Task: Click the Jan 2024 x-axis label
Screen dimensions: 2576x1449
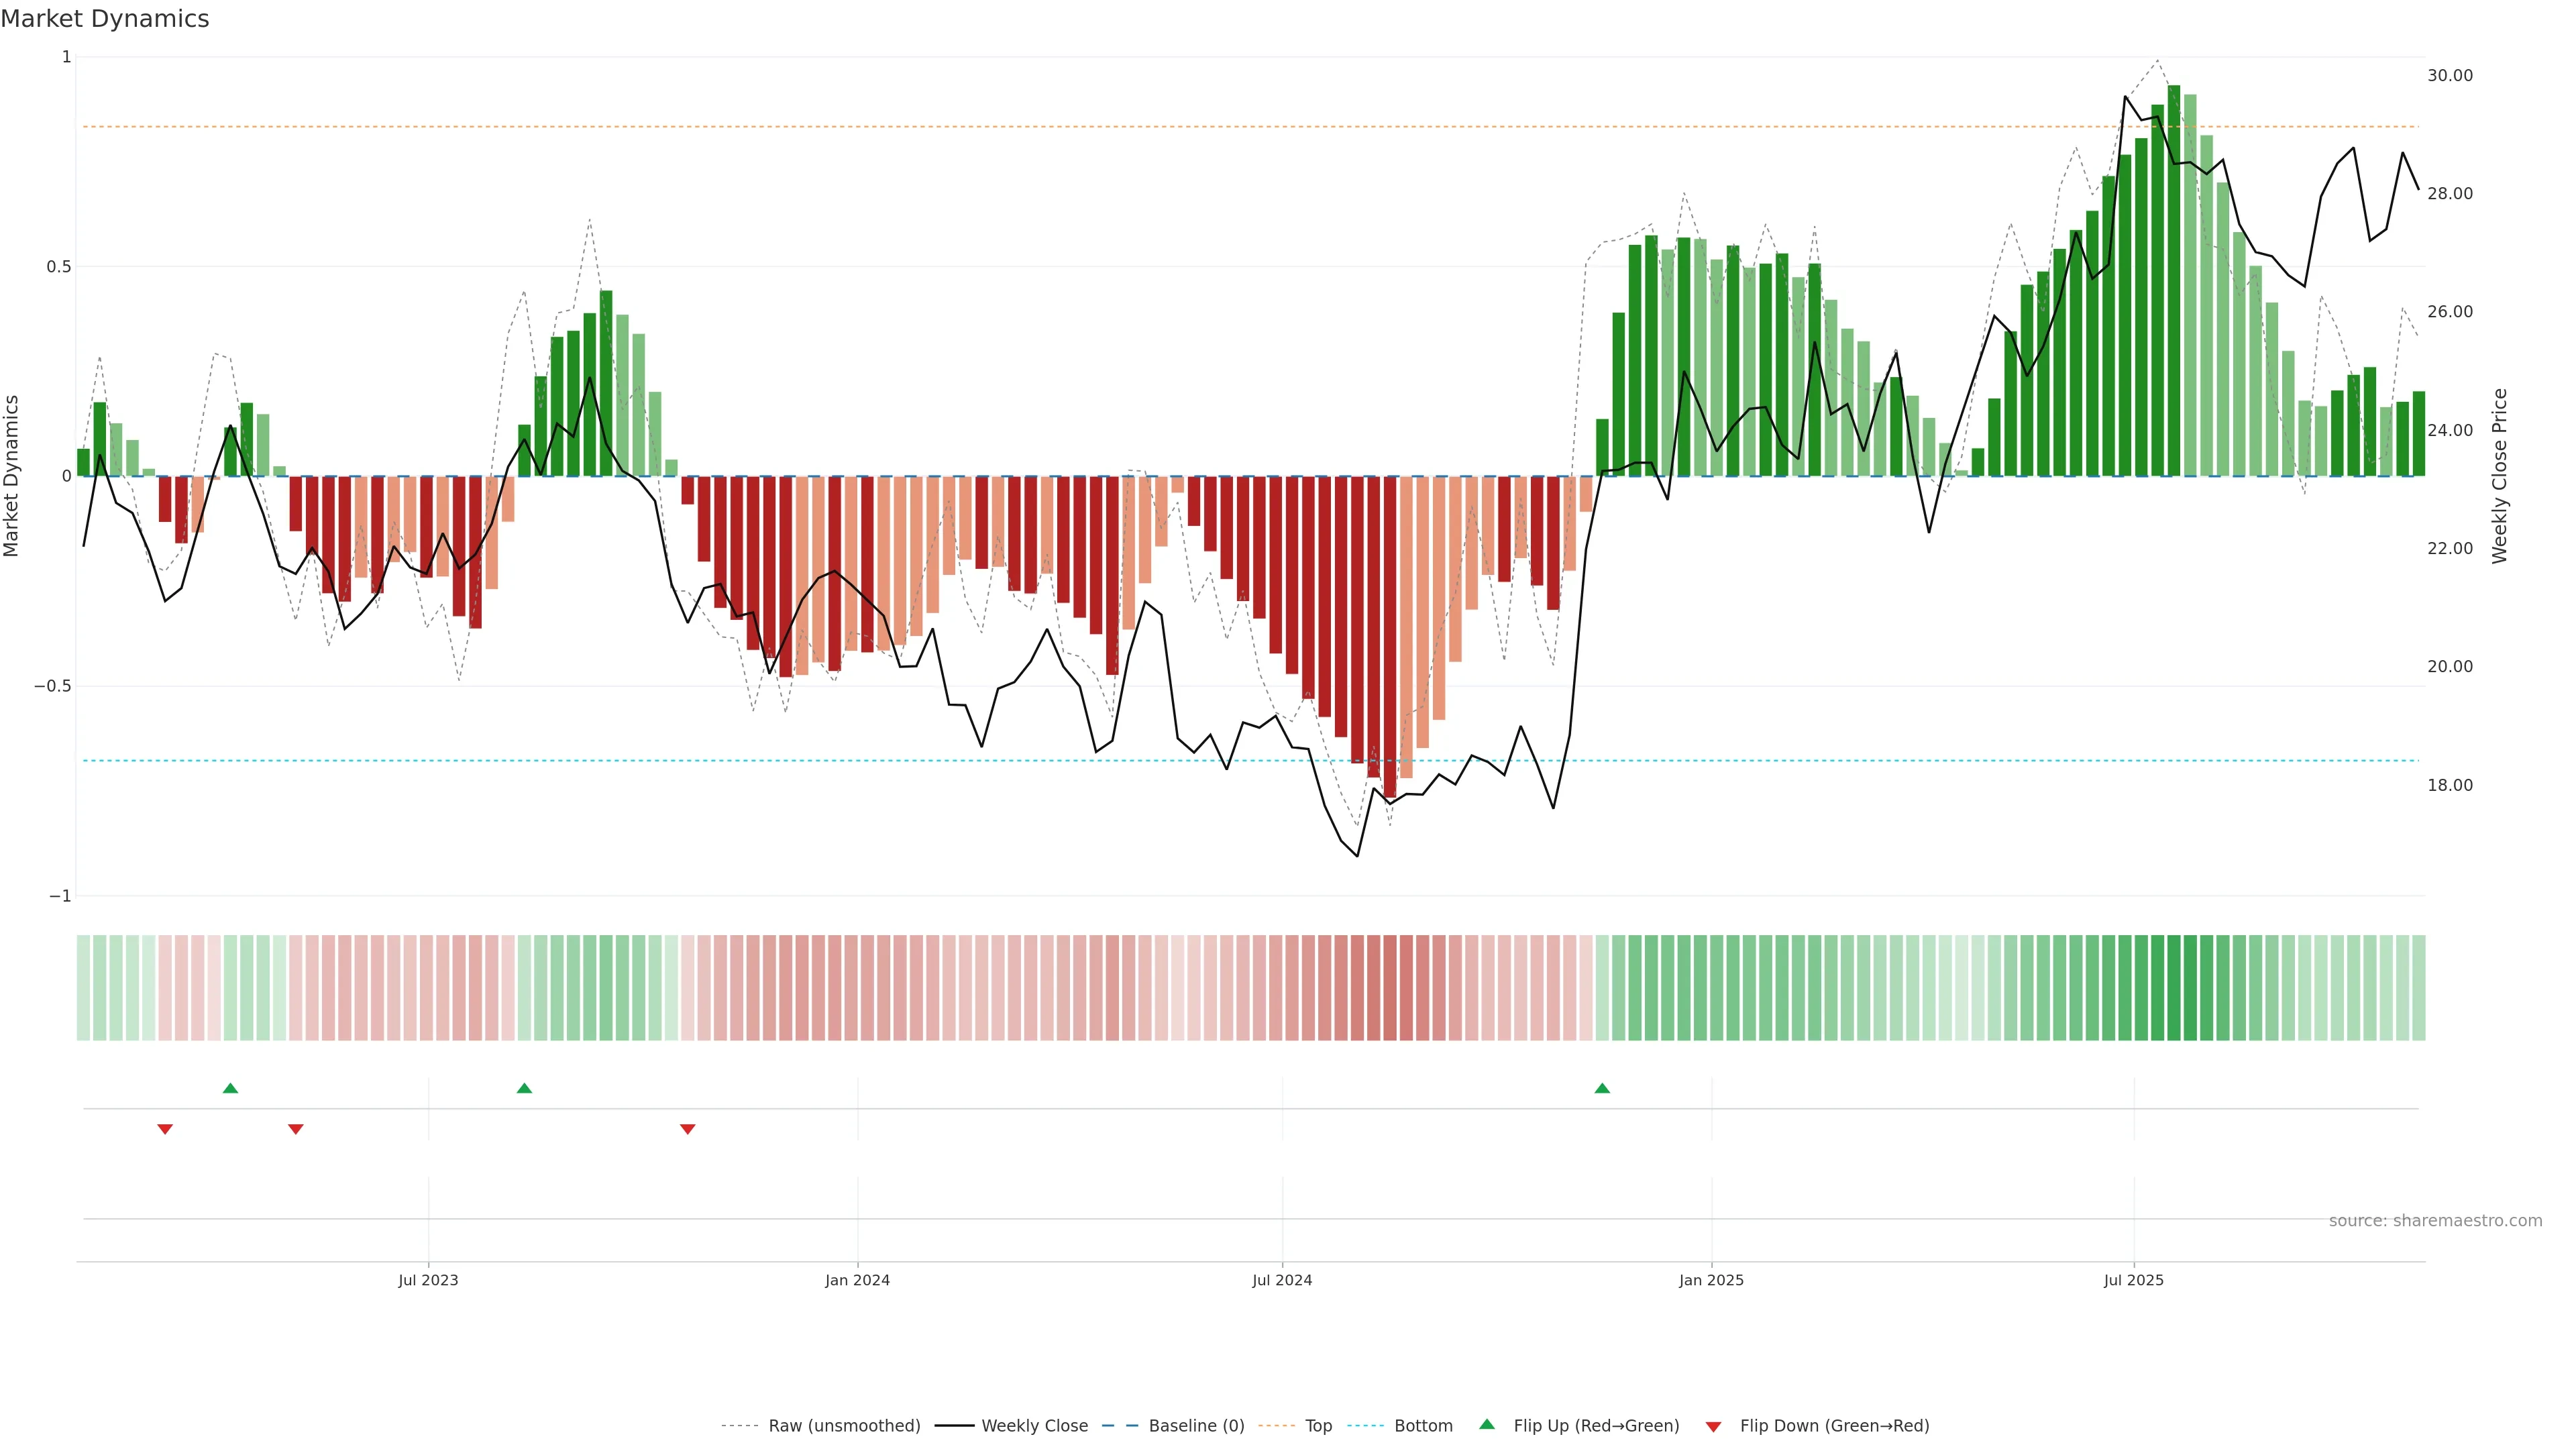Action: pos(857,1280)
